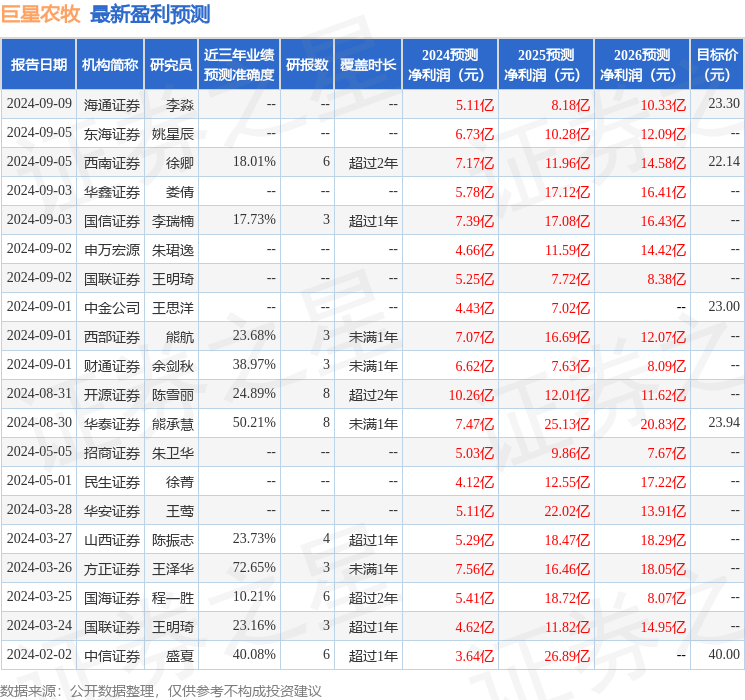The height and width of the screenshot is (700, 745).
Task: Click analyst name 熊承慧
Action: pos(173,424)
